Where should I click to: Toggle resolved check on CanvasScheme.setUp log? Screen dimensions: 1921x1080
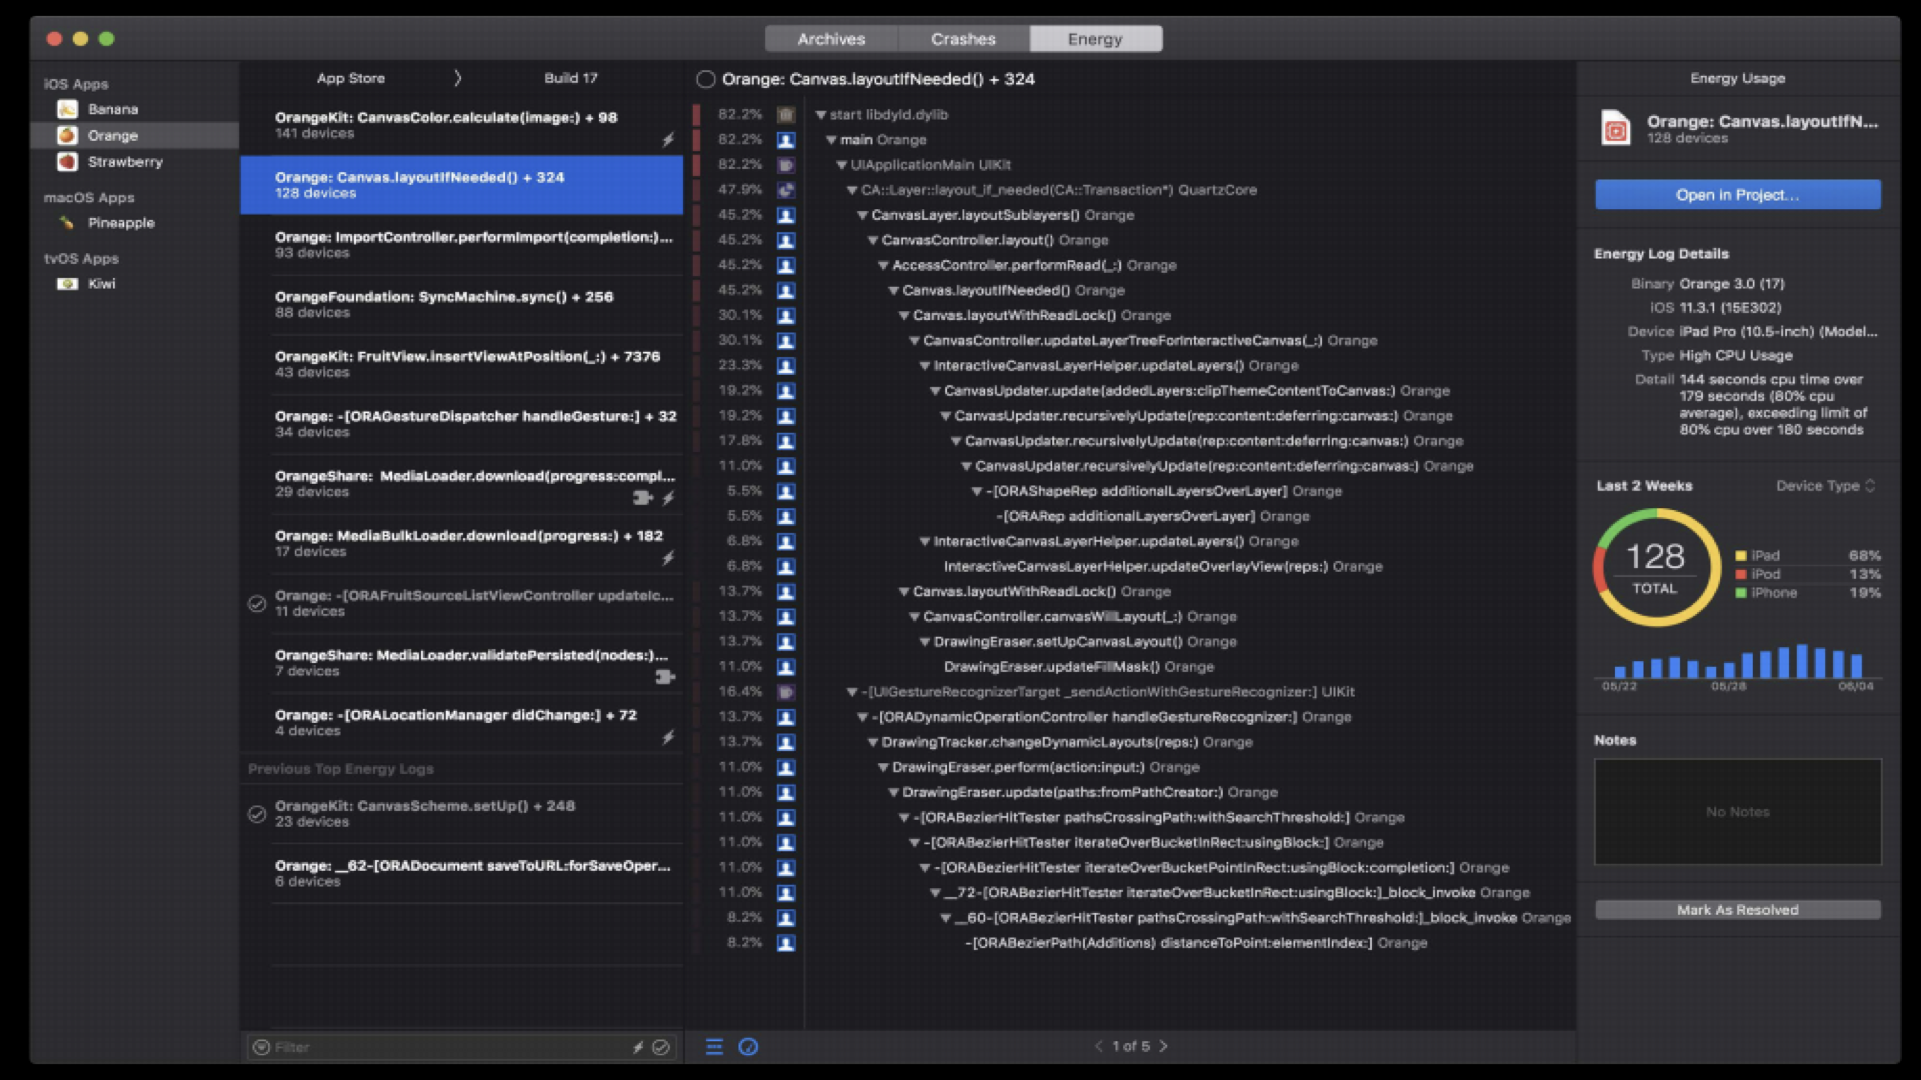point(257,814)
